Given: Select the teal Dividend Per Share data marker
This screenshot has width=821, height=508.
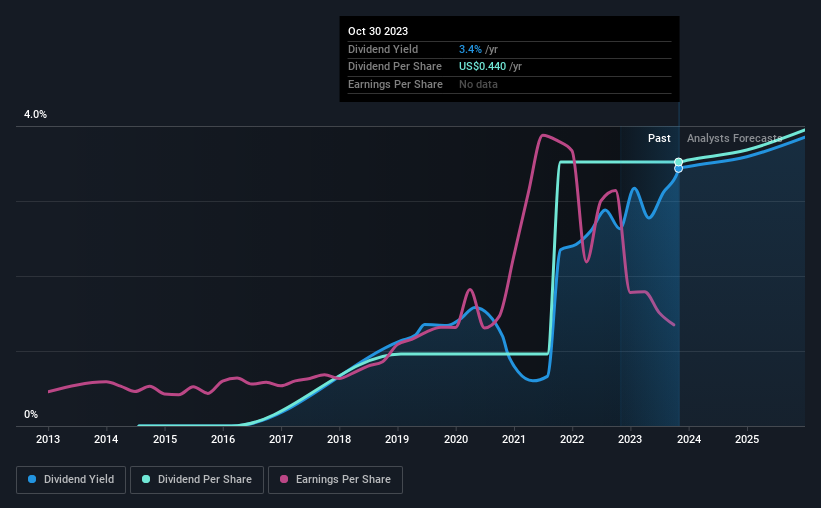Looking at the screenshot, I should tap(679, 162).
